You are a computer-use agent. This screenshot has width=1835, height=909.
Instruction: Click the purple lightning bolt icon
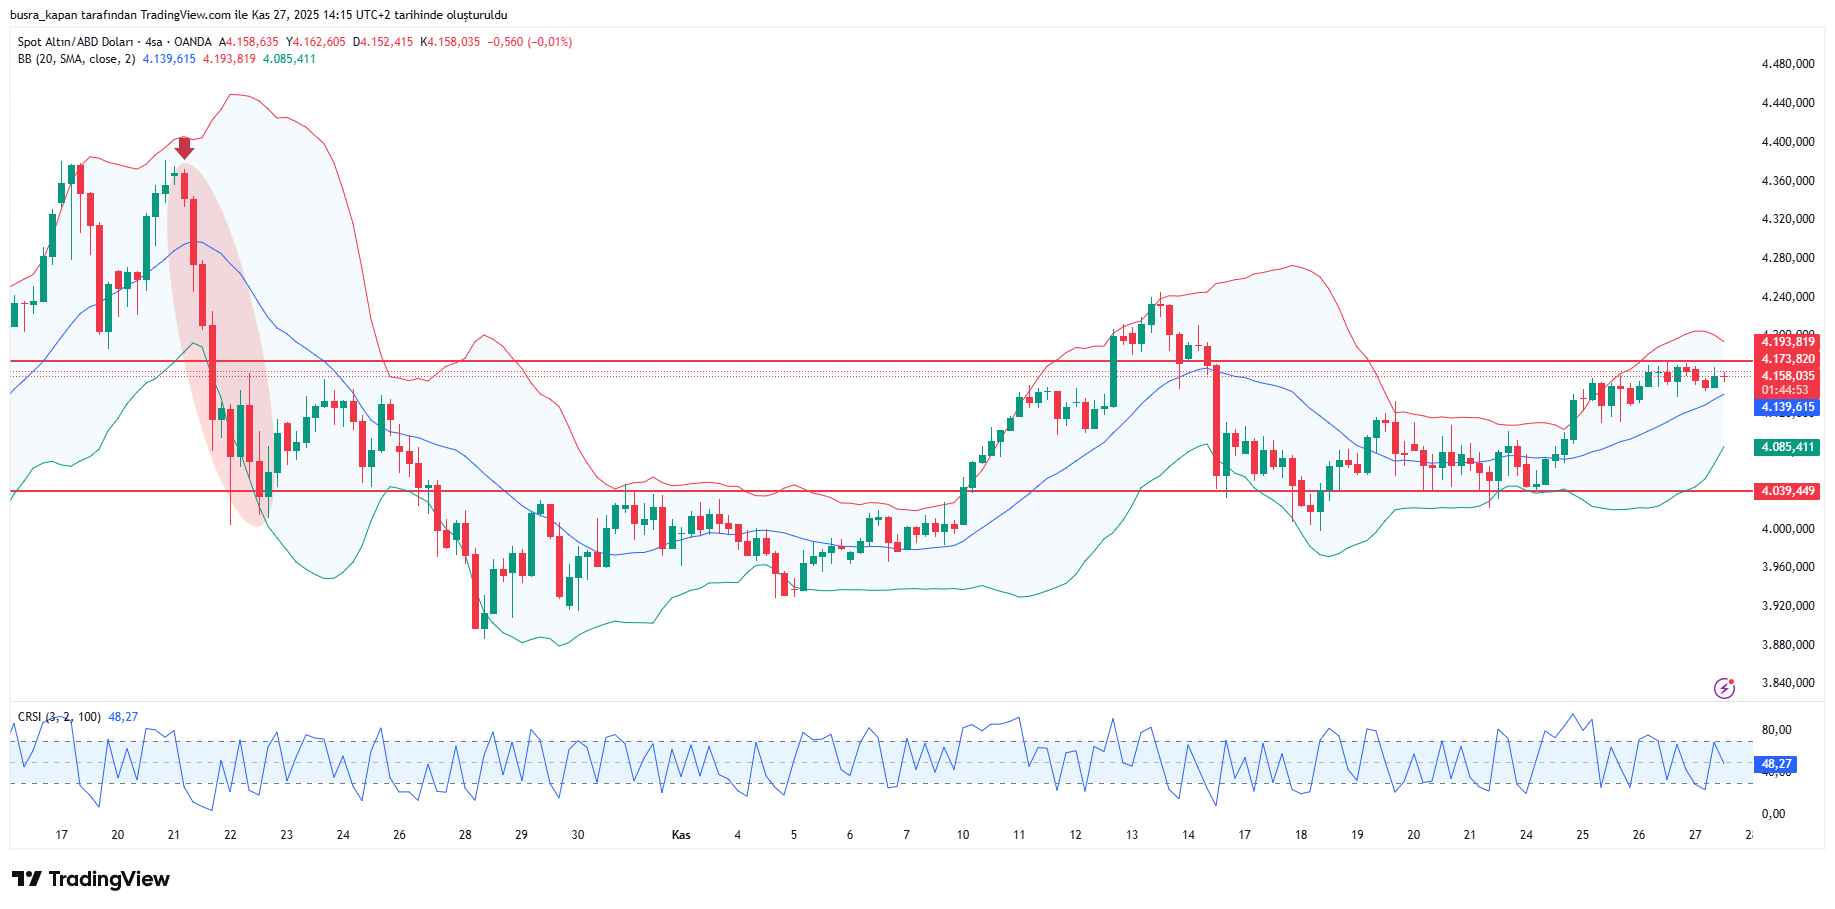[x=1724, y=688]
